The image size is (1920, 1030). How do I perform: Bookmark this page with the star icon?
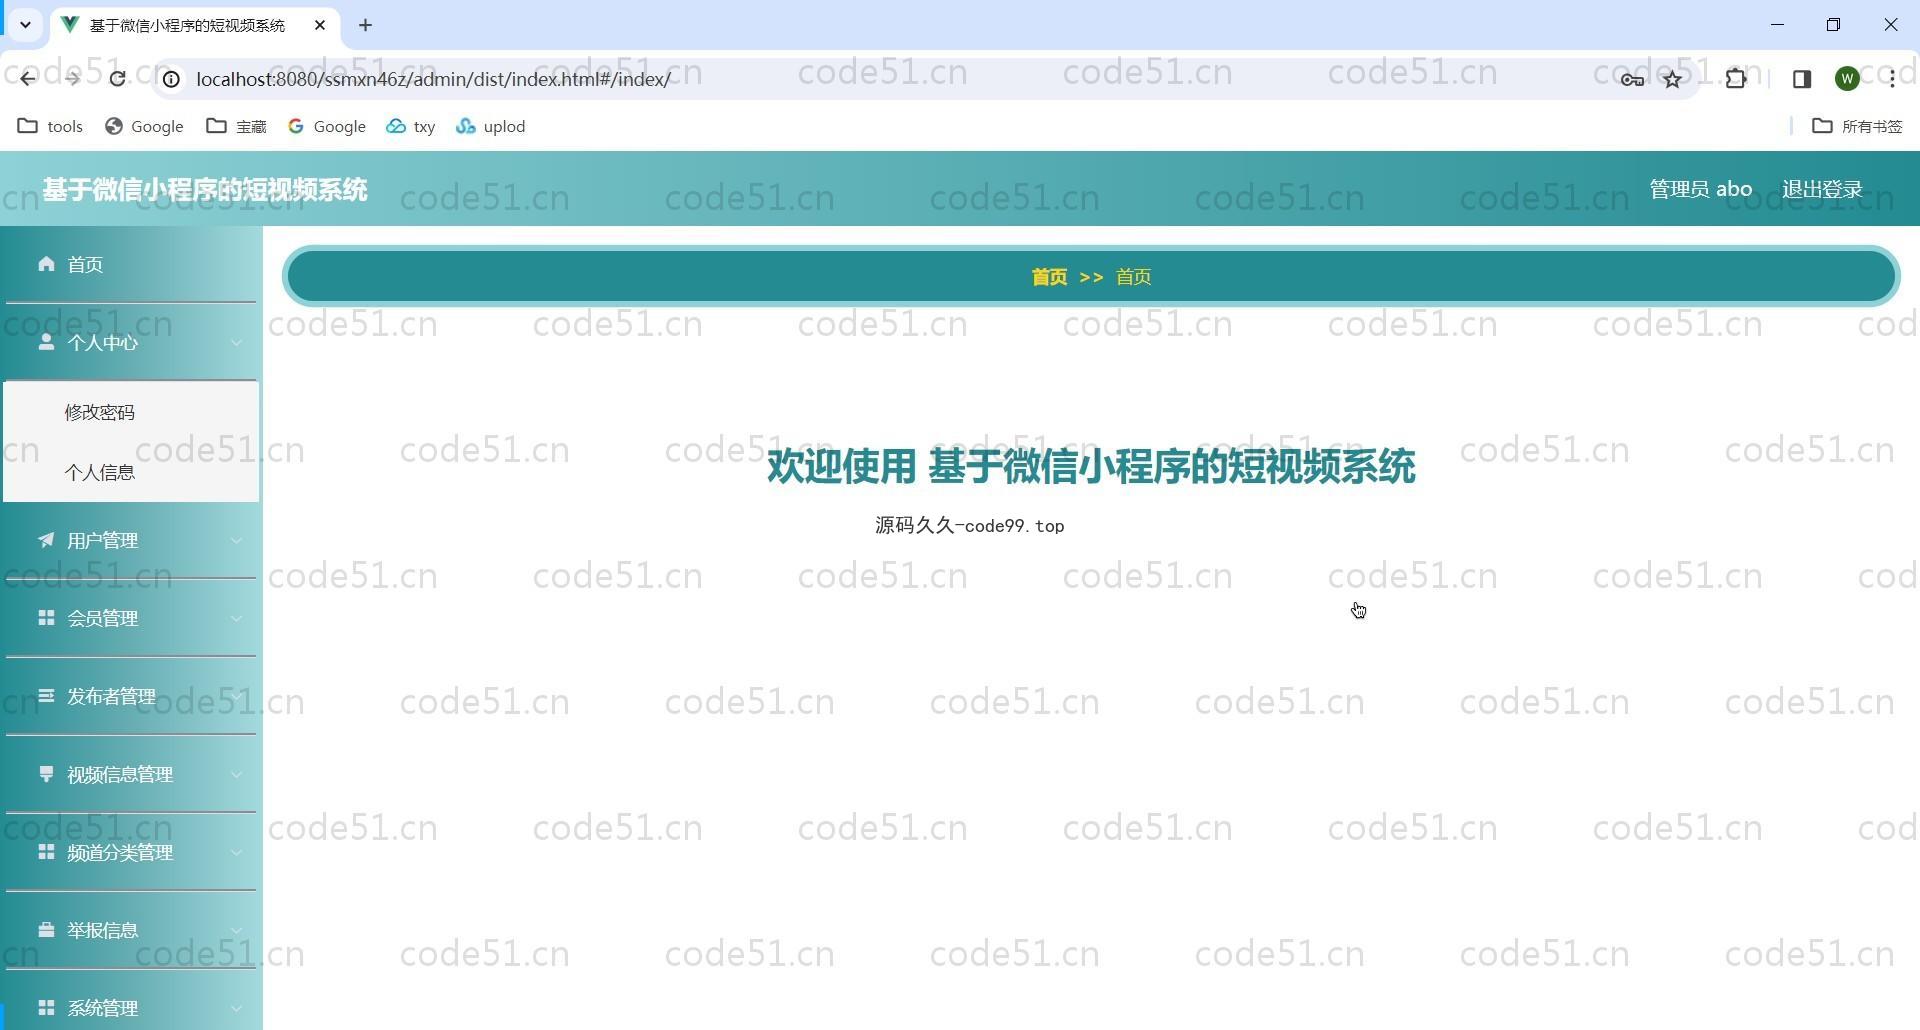[x=1673, y=79]
